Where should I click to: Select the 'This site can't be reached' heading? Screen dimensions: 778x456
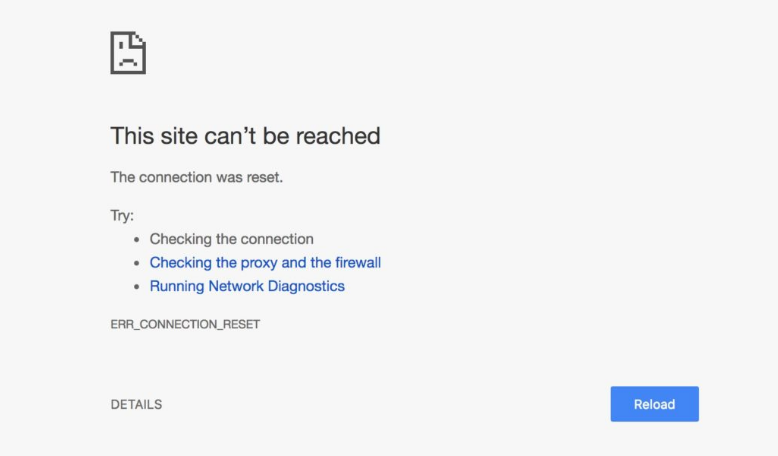coord(245,136)
